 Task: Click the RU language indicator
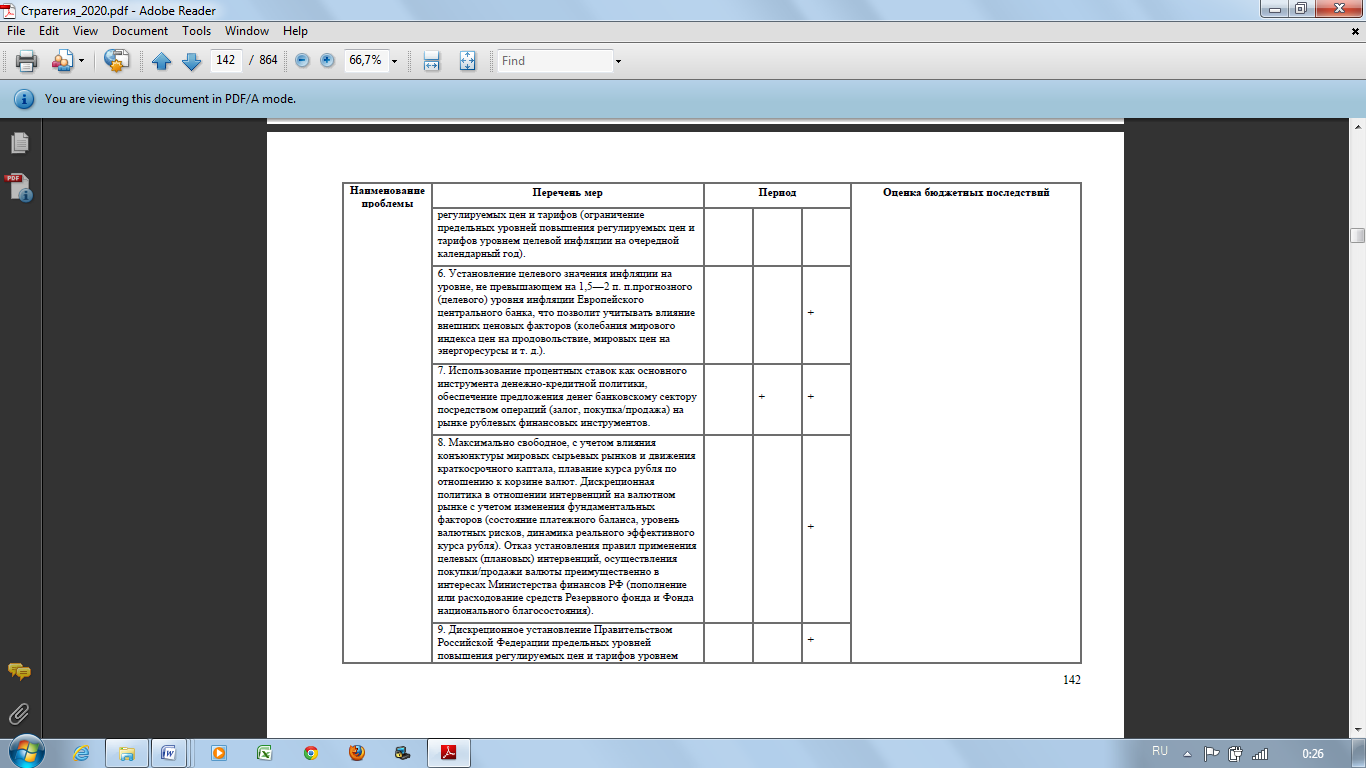1160,750
